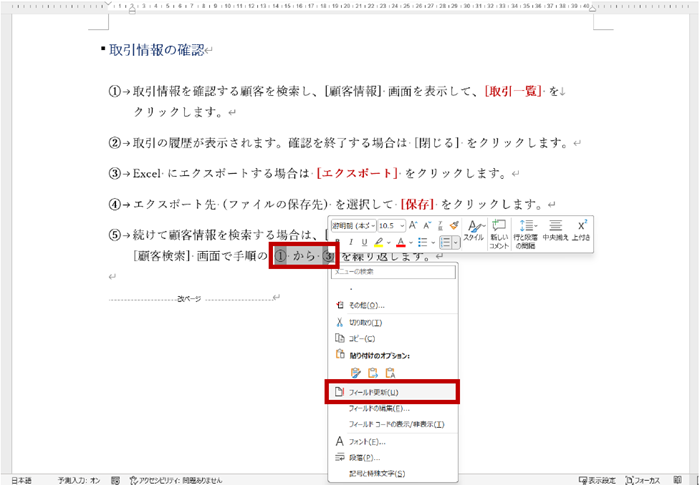700x485 pixels.
Task: Click 表示設定 in the status bar
Action: pyautogui.click(x=601, y=479)
